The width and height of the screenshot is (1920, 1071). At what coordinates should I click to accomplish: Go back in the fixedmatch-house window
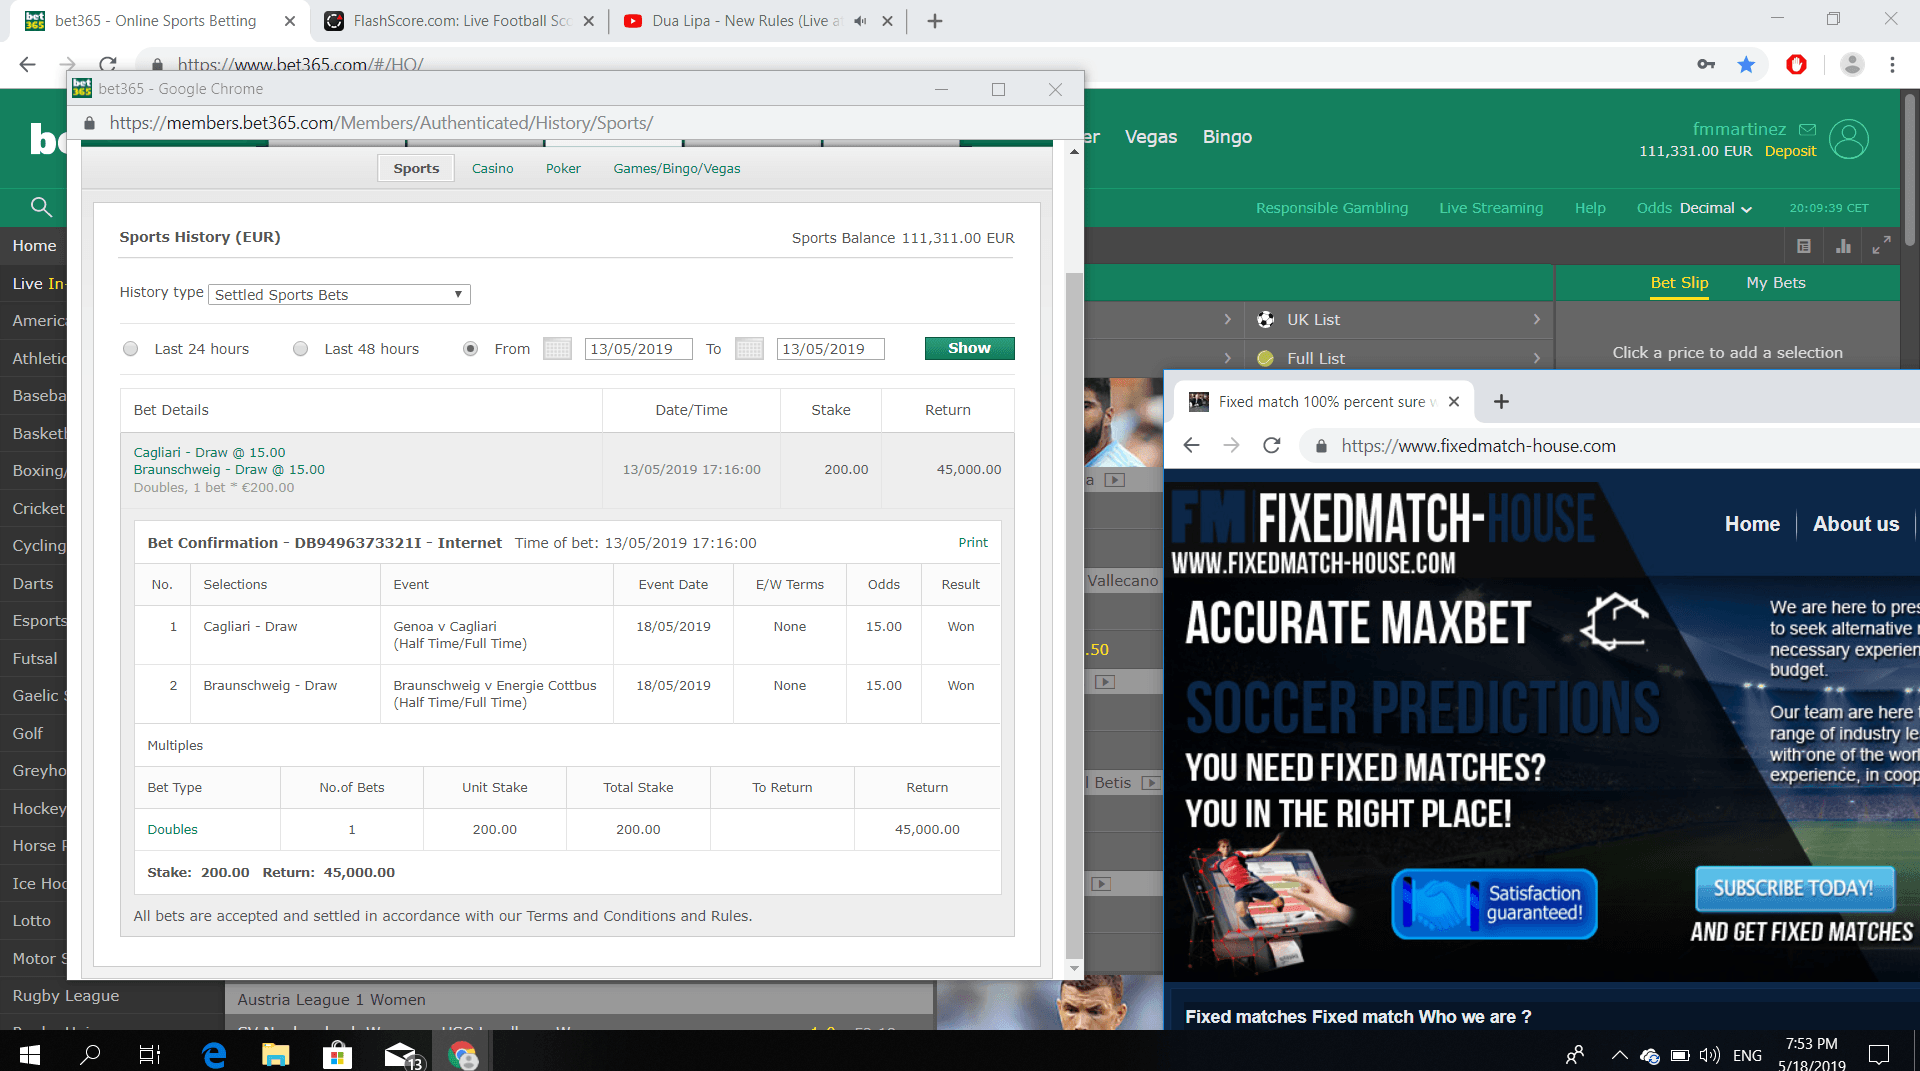point(1191,446)
